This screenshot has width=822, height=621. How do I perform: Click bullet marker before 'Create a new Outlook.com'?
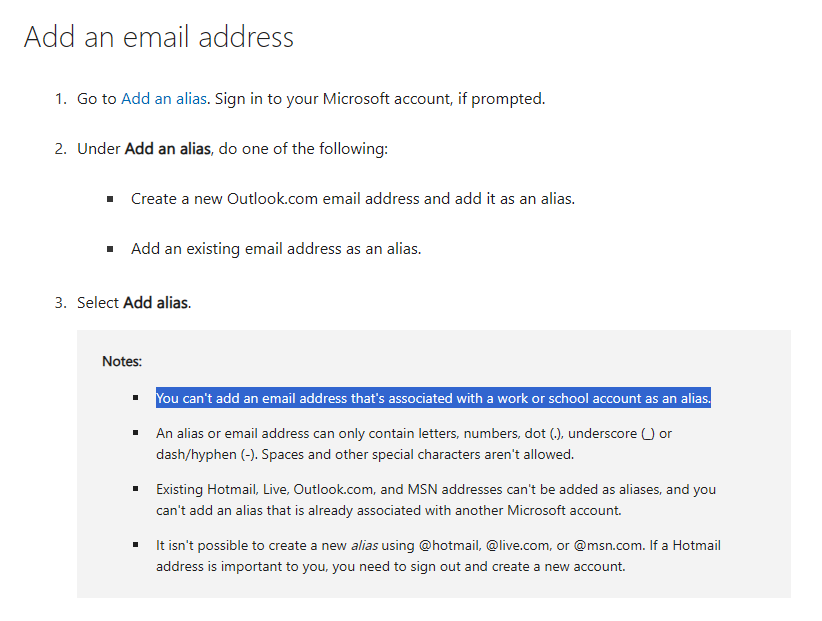click(110, 199)
